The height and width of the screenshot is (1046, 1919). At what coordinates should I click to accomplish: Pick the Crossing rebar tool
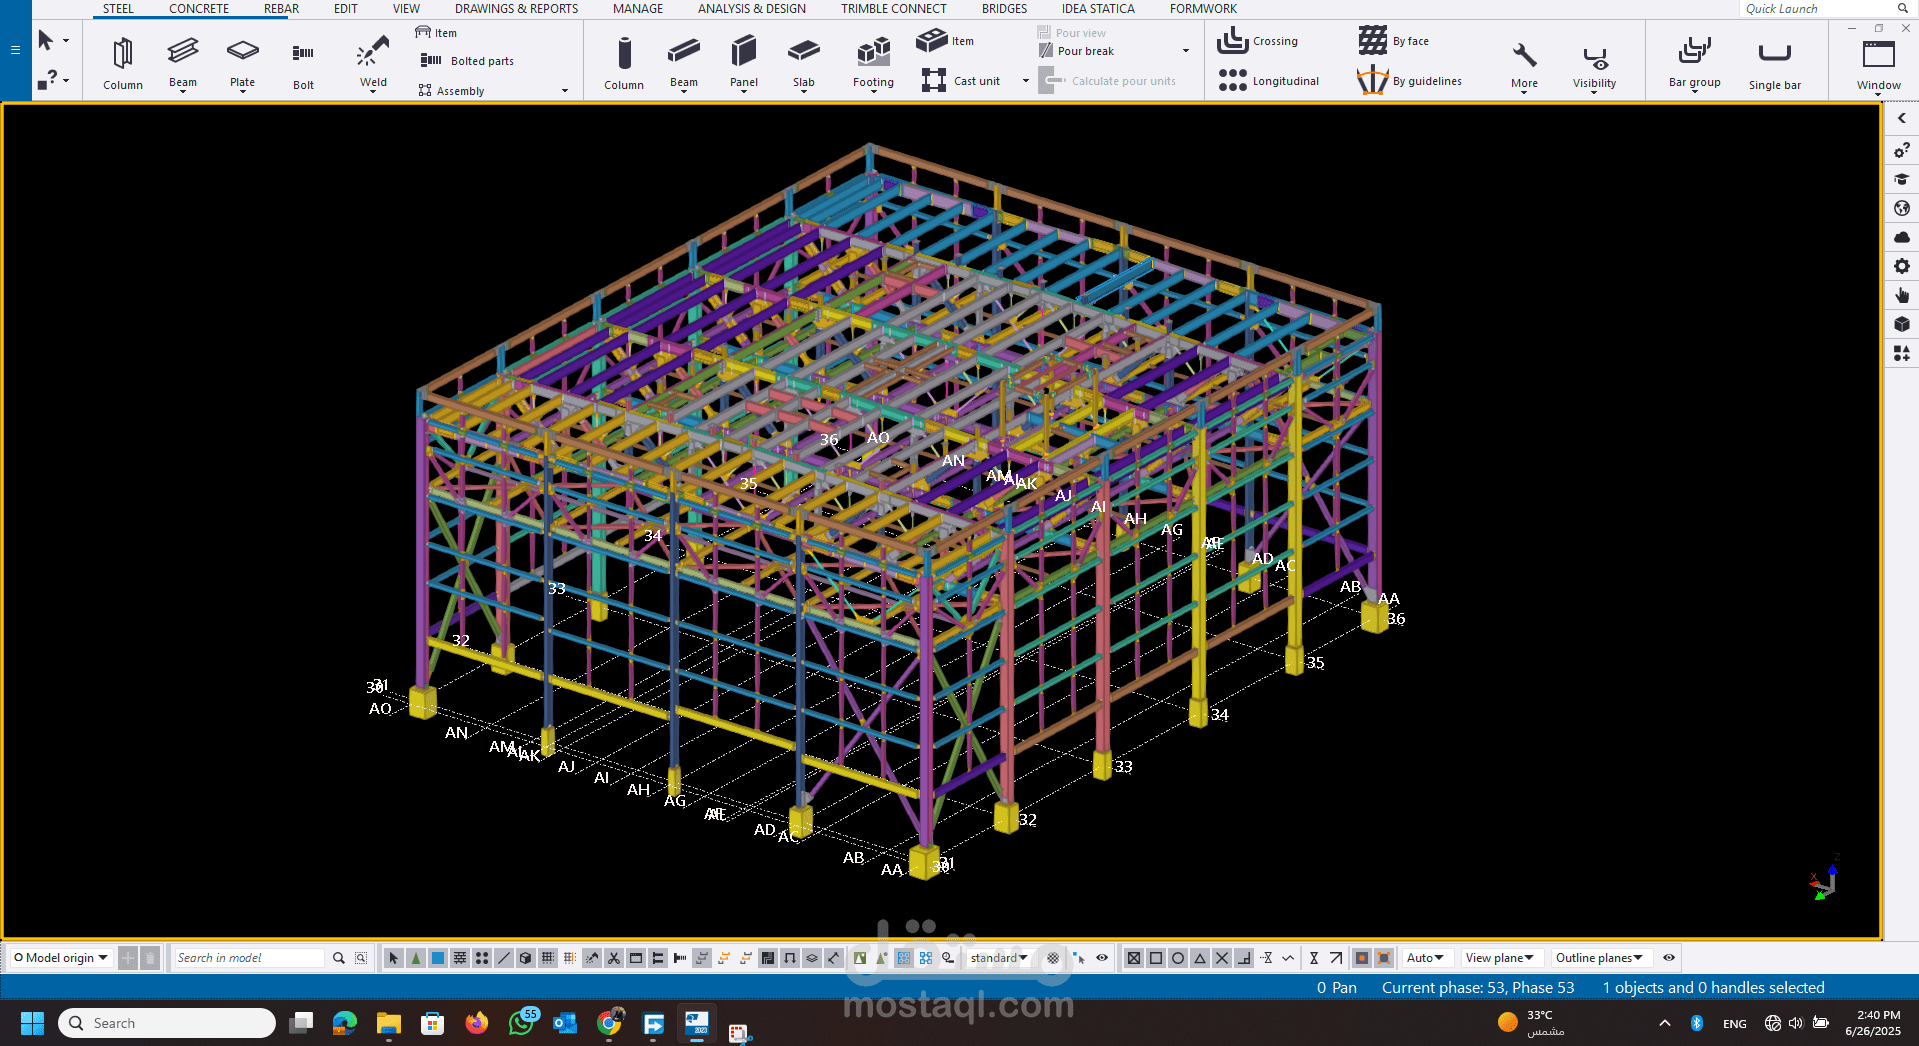[1258, 41]
